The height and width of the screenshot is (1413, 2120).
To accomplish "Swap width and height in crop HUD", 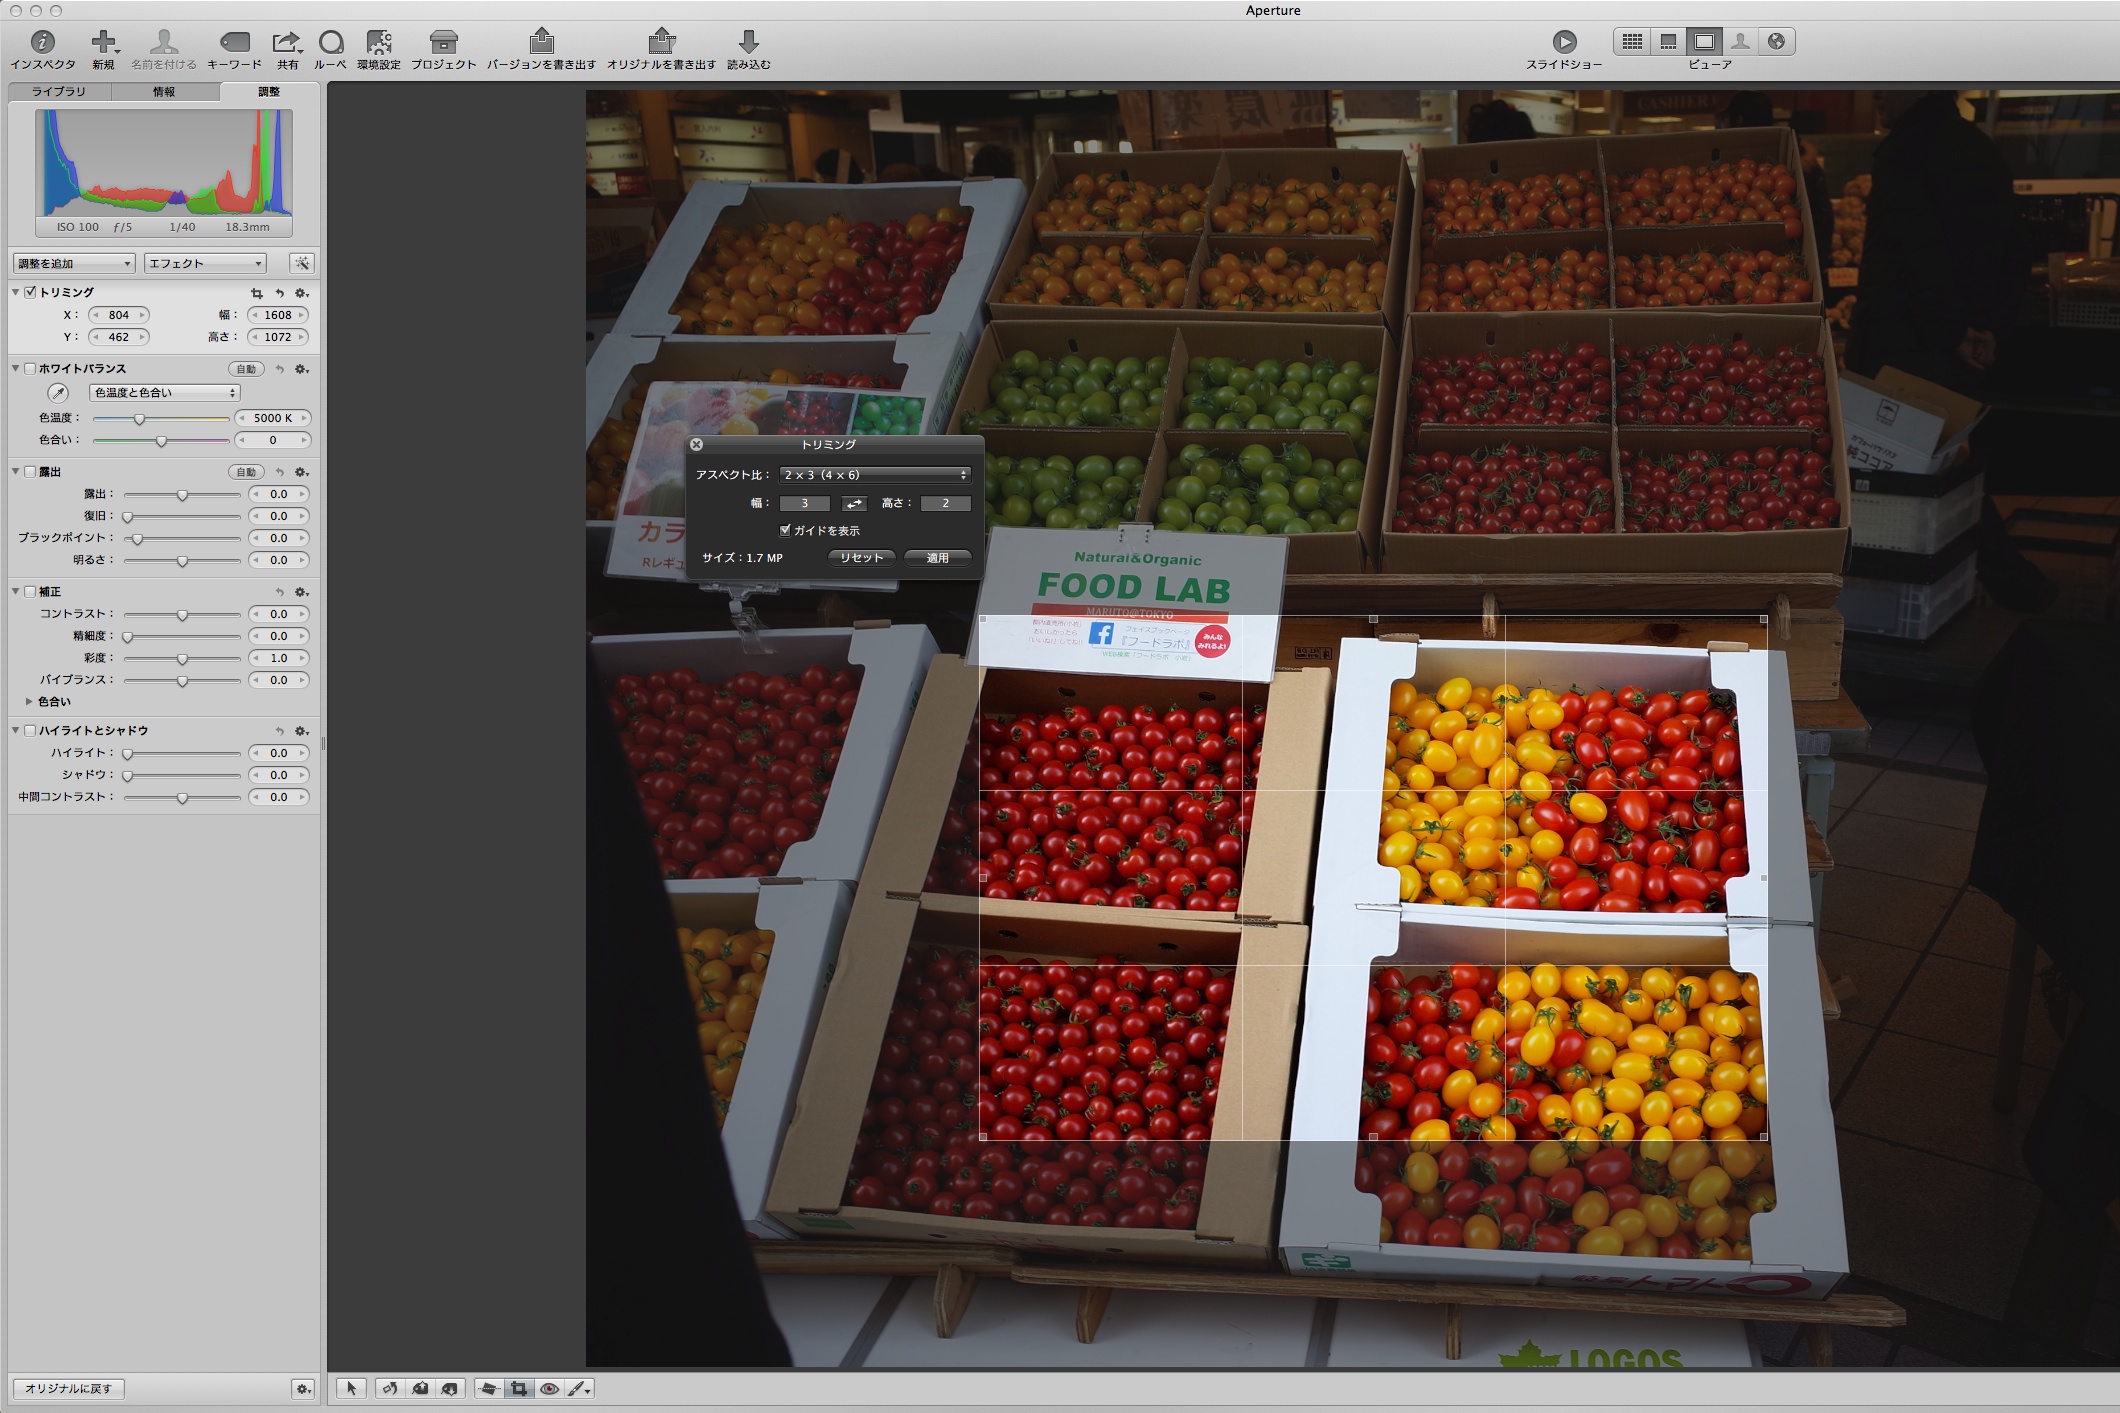I will pyautogui.click(x=854, y=503).
